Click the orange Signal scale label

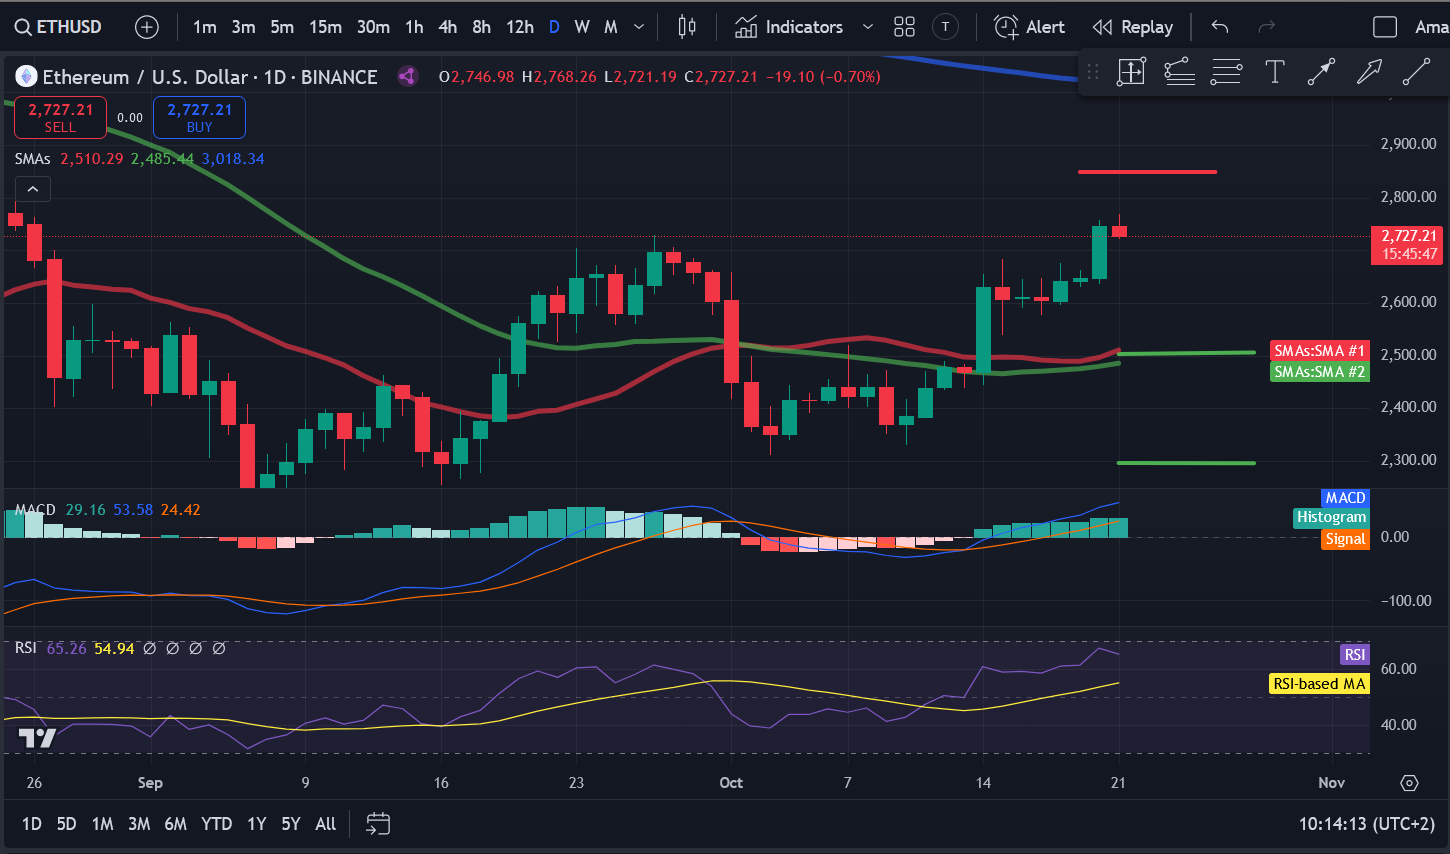point(1345,539)
